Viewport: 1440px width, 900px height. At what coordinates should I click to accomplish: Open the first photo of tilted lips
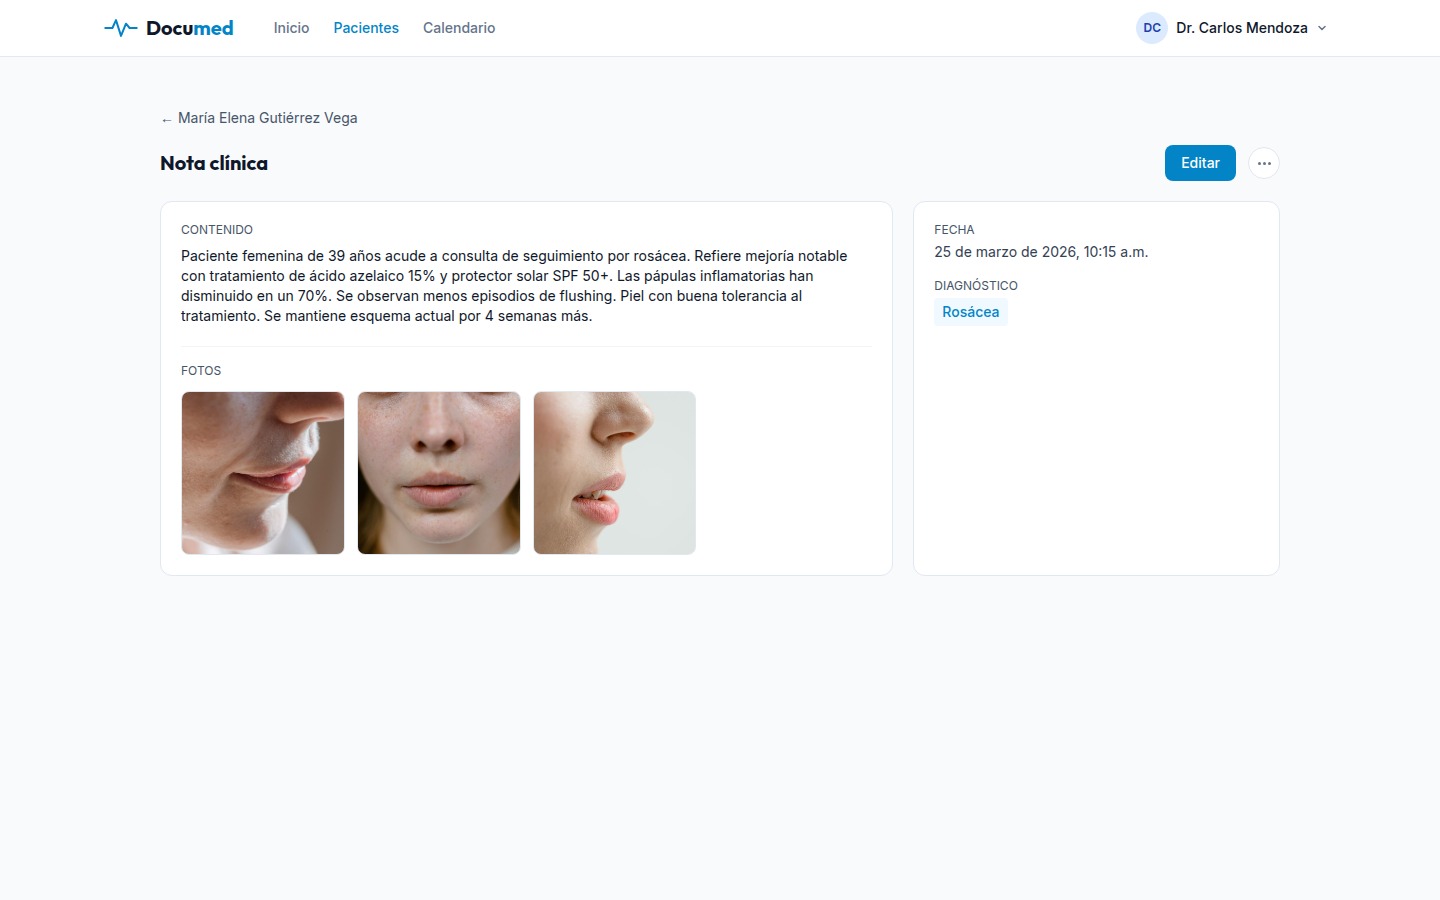pos(263,473)
